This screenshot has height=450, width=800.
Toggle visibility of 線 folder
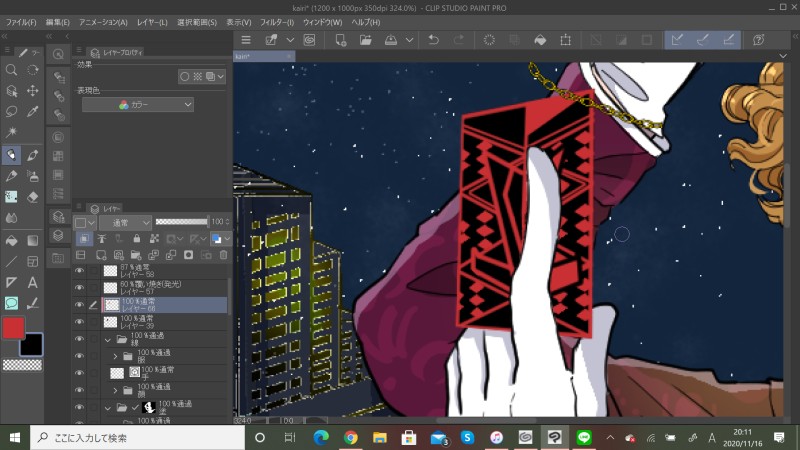tap(79, 339)
